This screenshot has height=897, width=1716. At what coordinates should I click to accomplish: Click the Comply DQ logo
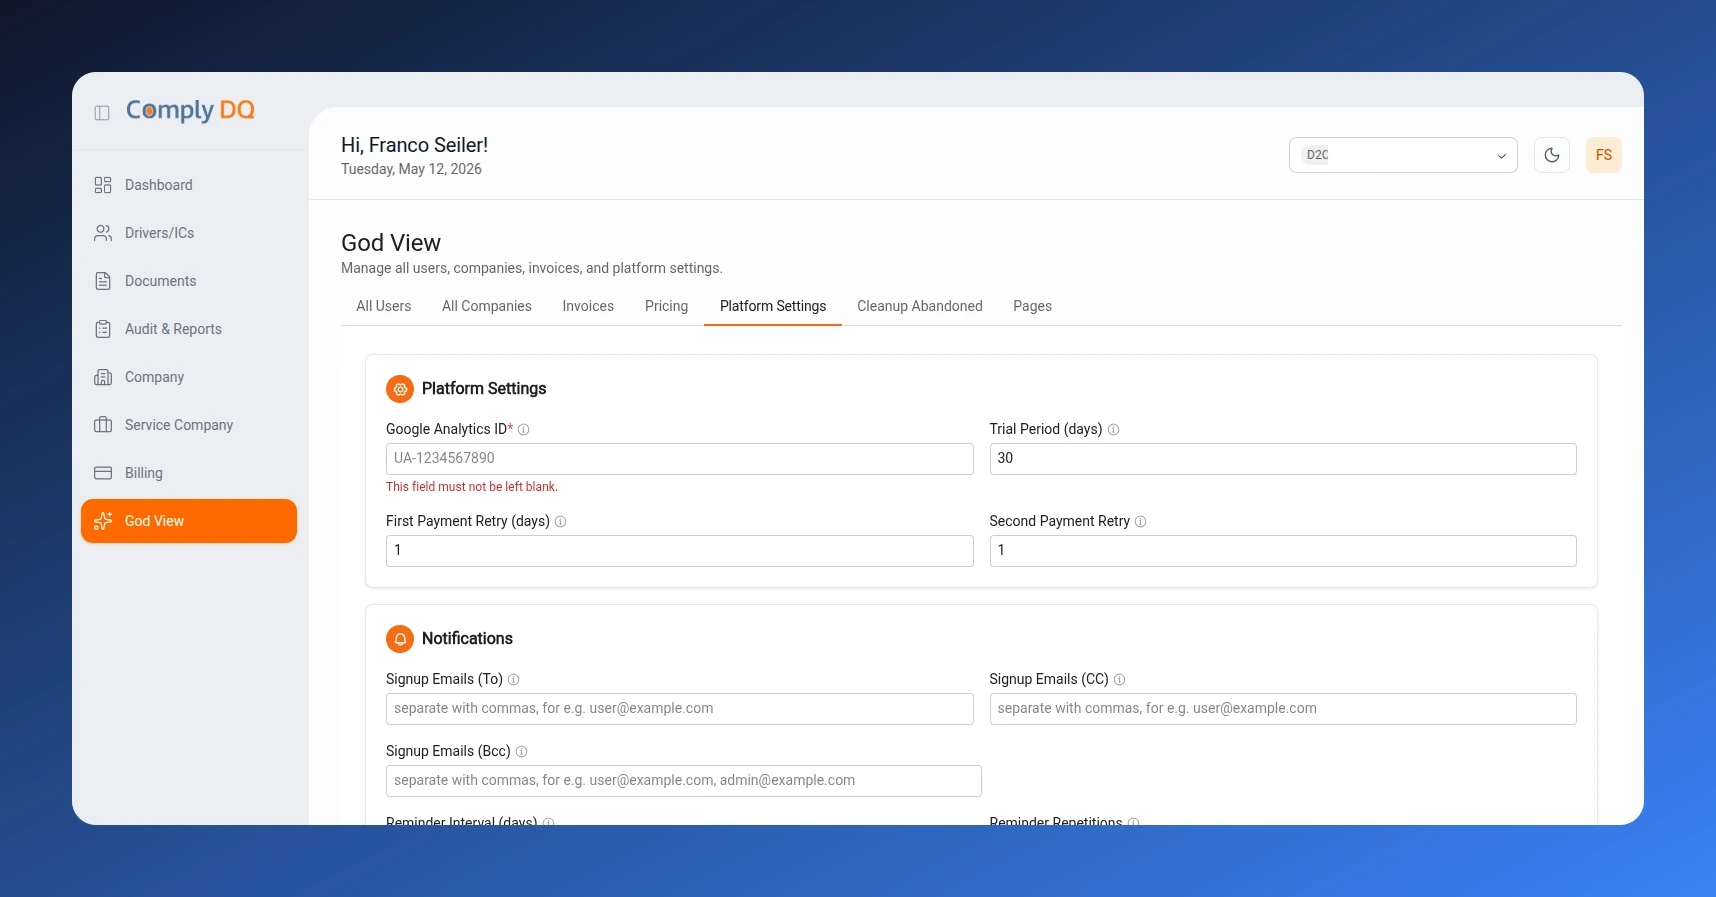[190, 111]
